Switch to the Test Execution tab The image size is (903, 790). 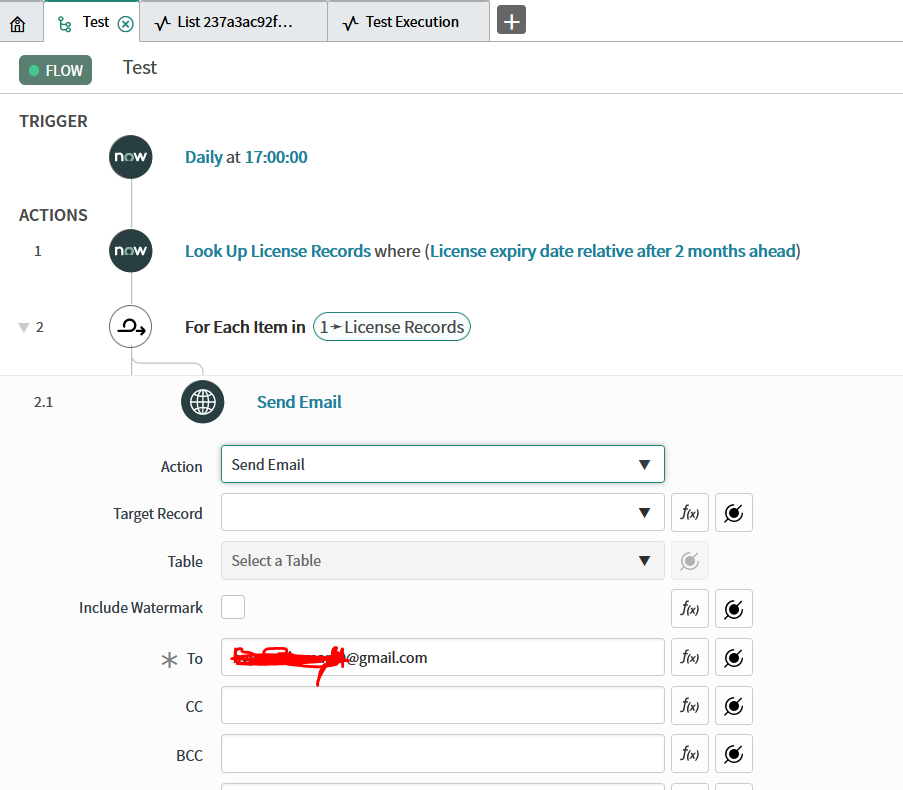[408, 22]
